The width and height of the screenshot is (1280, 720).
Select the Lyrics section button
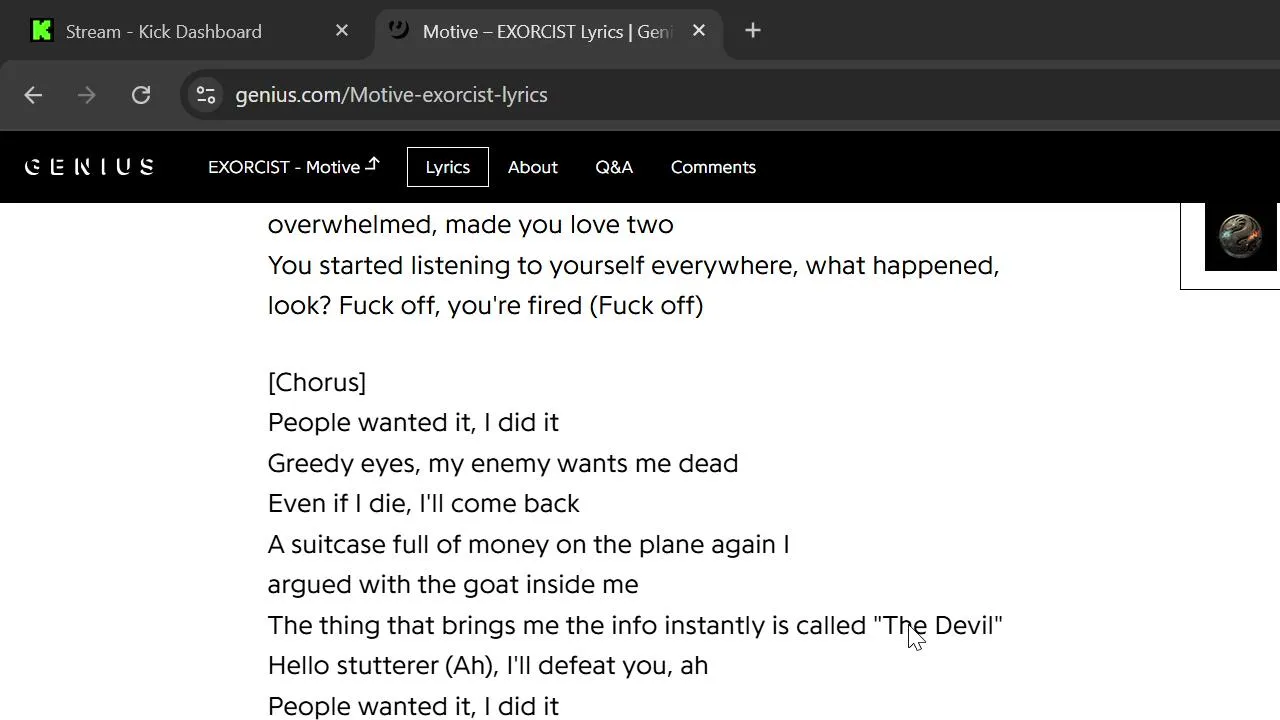point(447,167)
